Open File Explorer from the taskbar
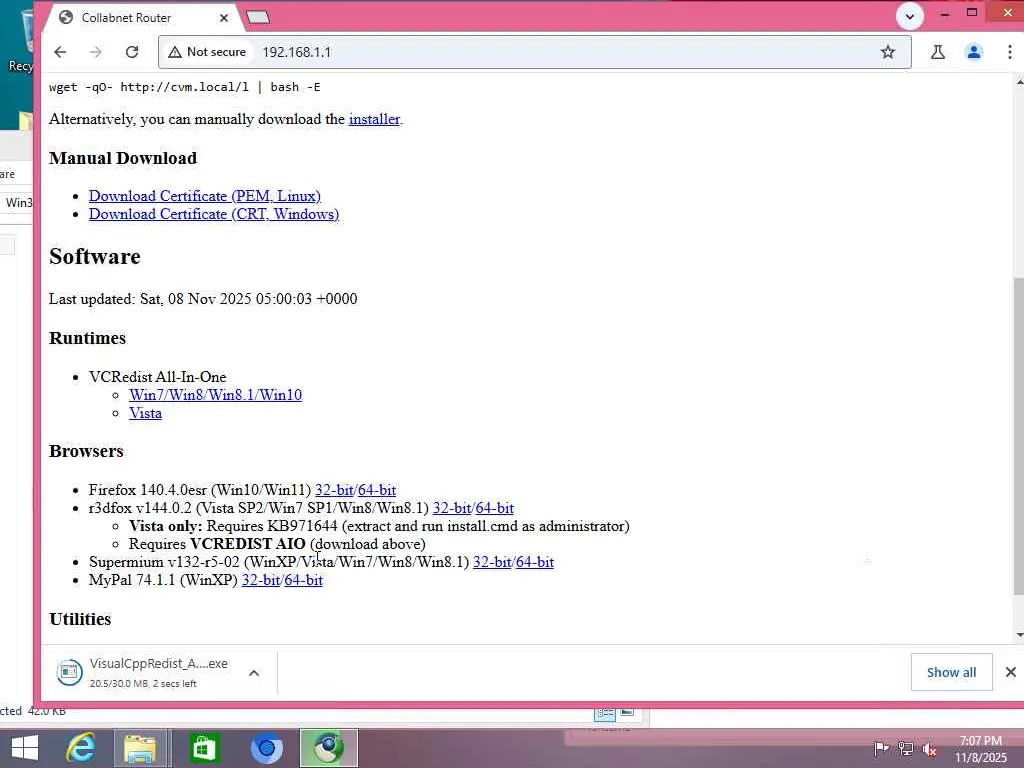The height and width of the screenshot is (768, 1024). pyautogui.click(x=140, y=748)
